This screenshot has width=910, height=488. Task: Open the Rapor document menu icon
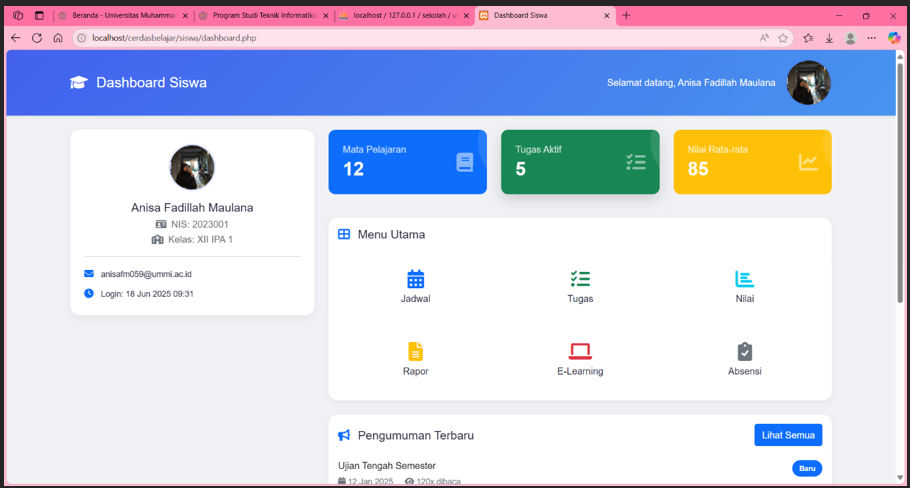pos(416,352)
